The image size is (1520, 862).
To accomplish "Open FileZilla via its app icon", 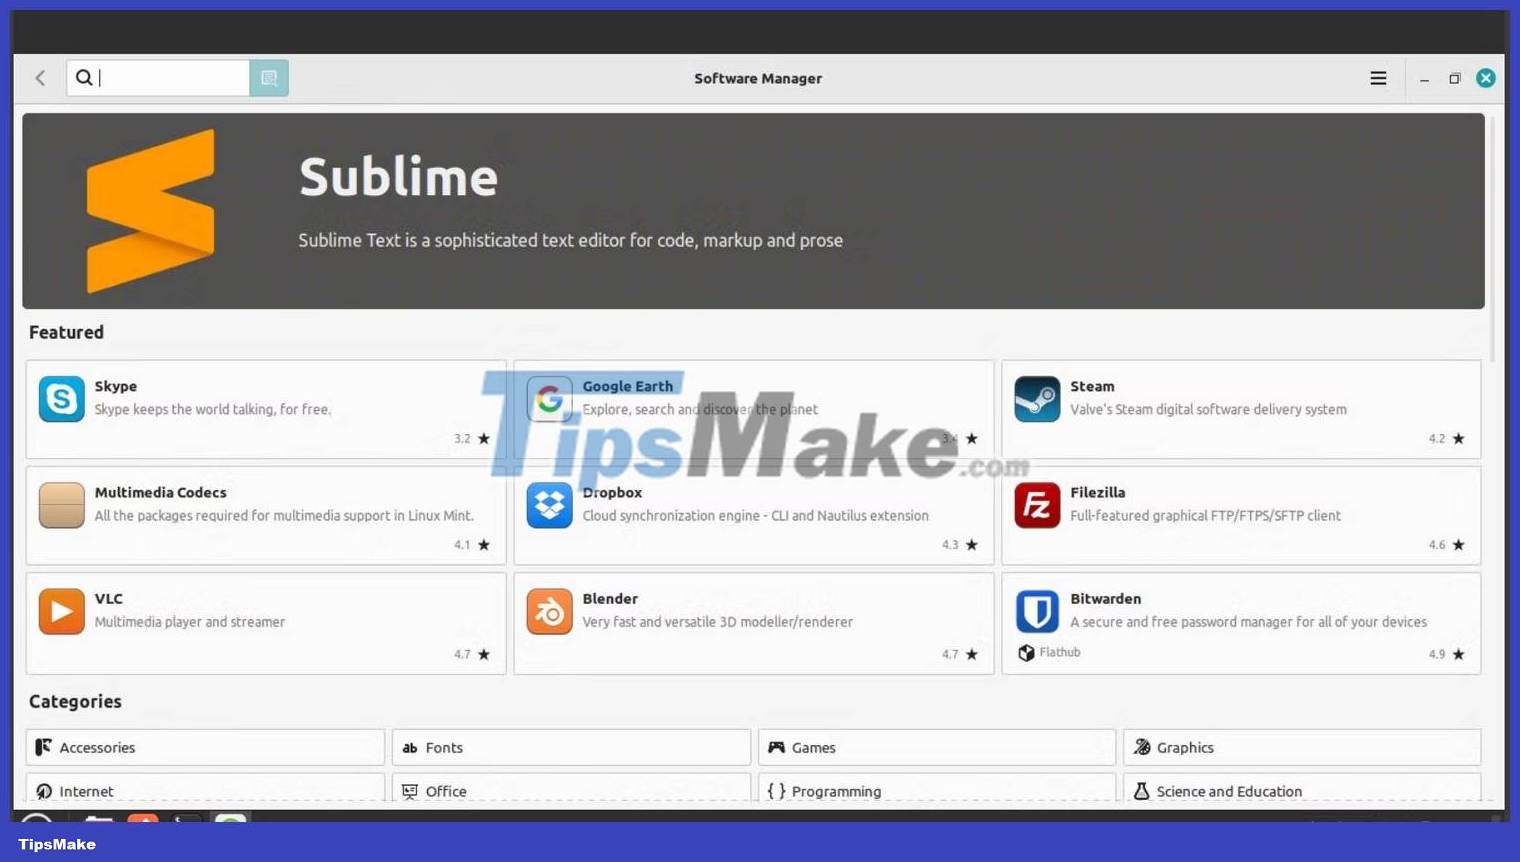I will coord(1037,505).
